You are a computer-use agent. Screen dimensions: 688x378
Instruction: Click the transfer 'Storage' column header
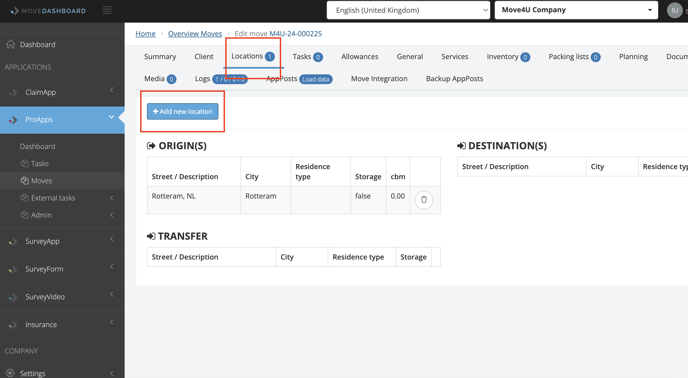[413, 257]
